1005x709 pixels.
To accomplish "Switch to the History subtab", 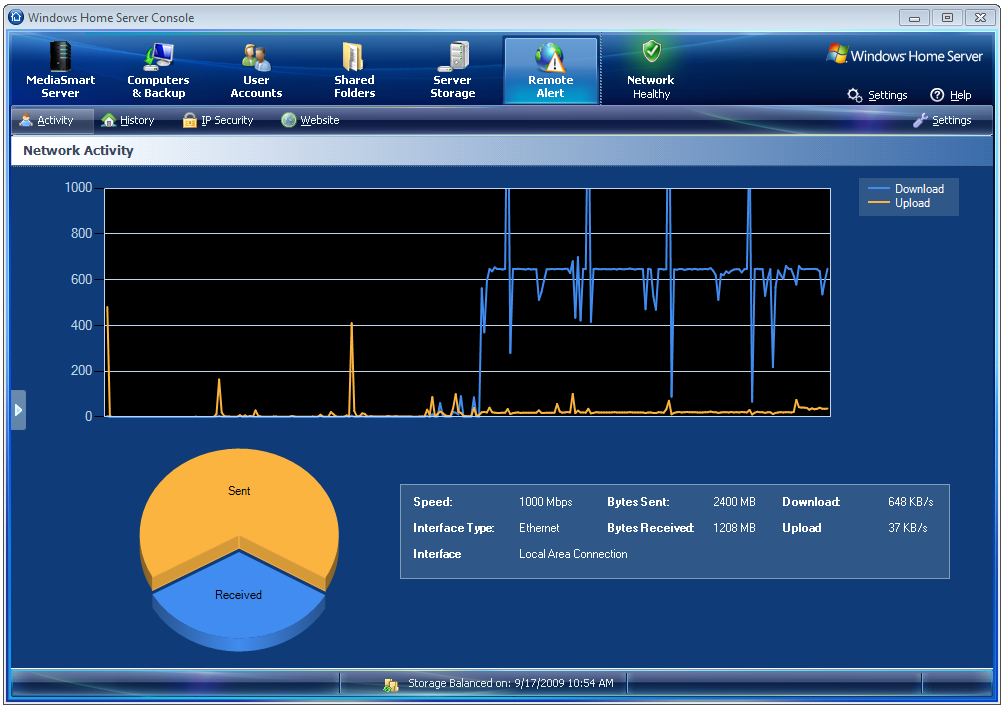I will (x=128, y=121).
